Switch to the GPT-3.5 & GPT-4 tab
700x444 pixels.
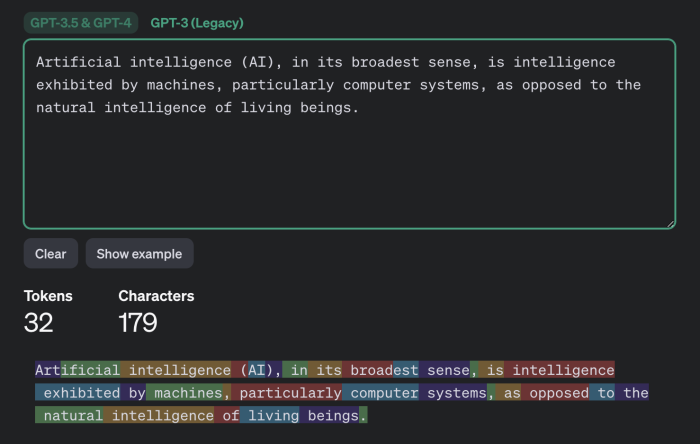coord(81,22)
